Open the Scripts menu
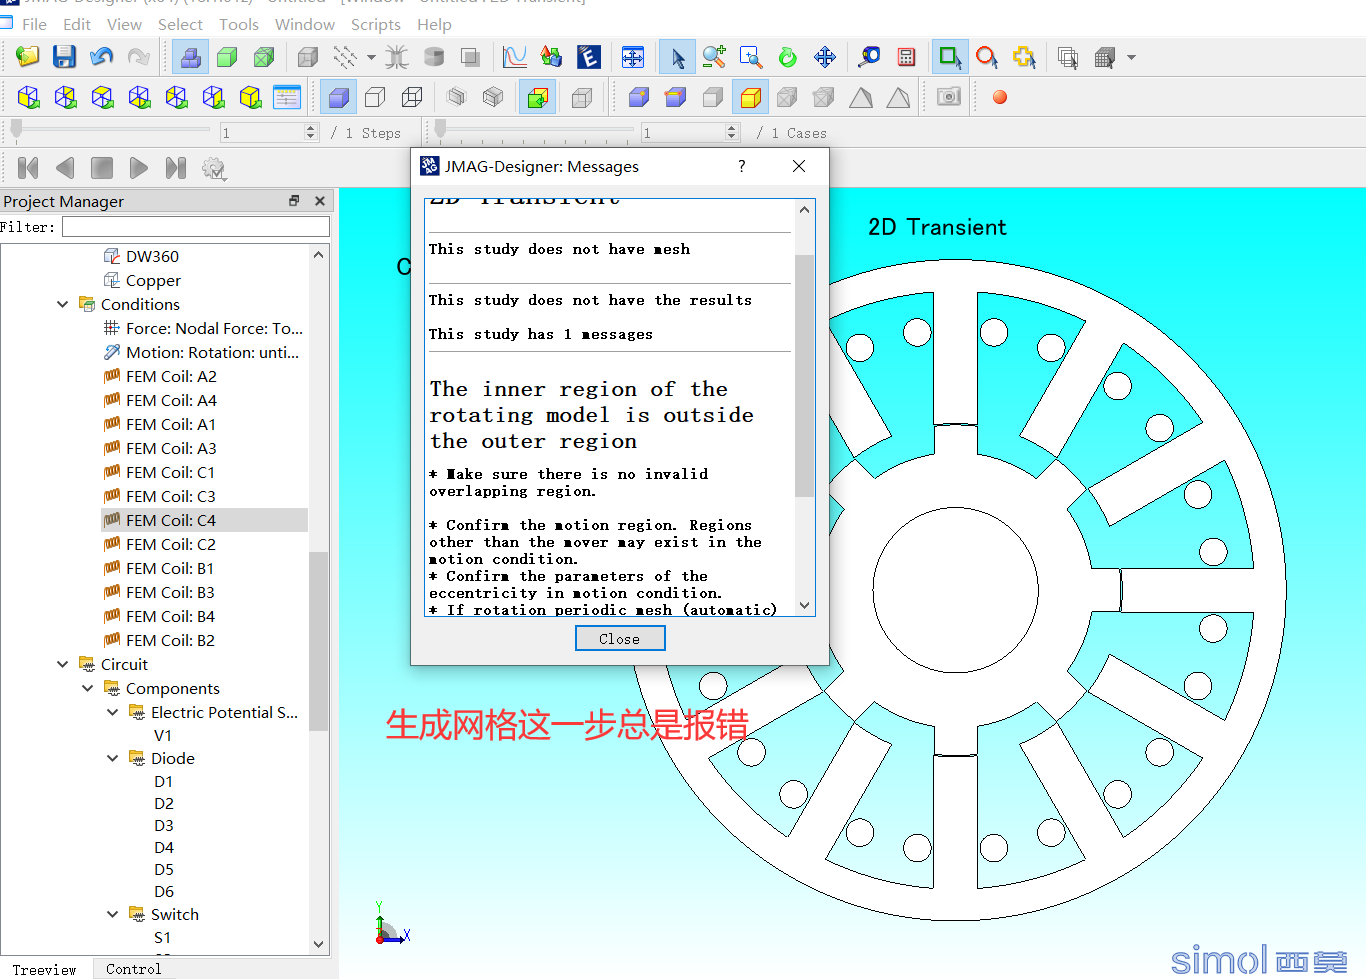The height and width of the screenshot is (979, 1366). click(x=376, y=24)
